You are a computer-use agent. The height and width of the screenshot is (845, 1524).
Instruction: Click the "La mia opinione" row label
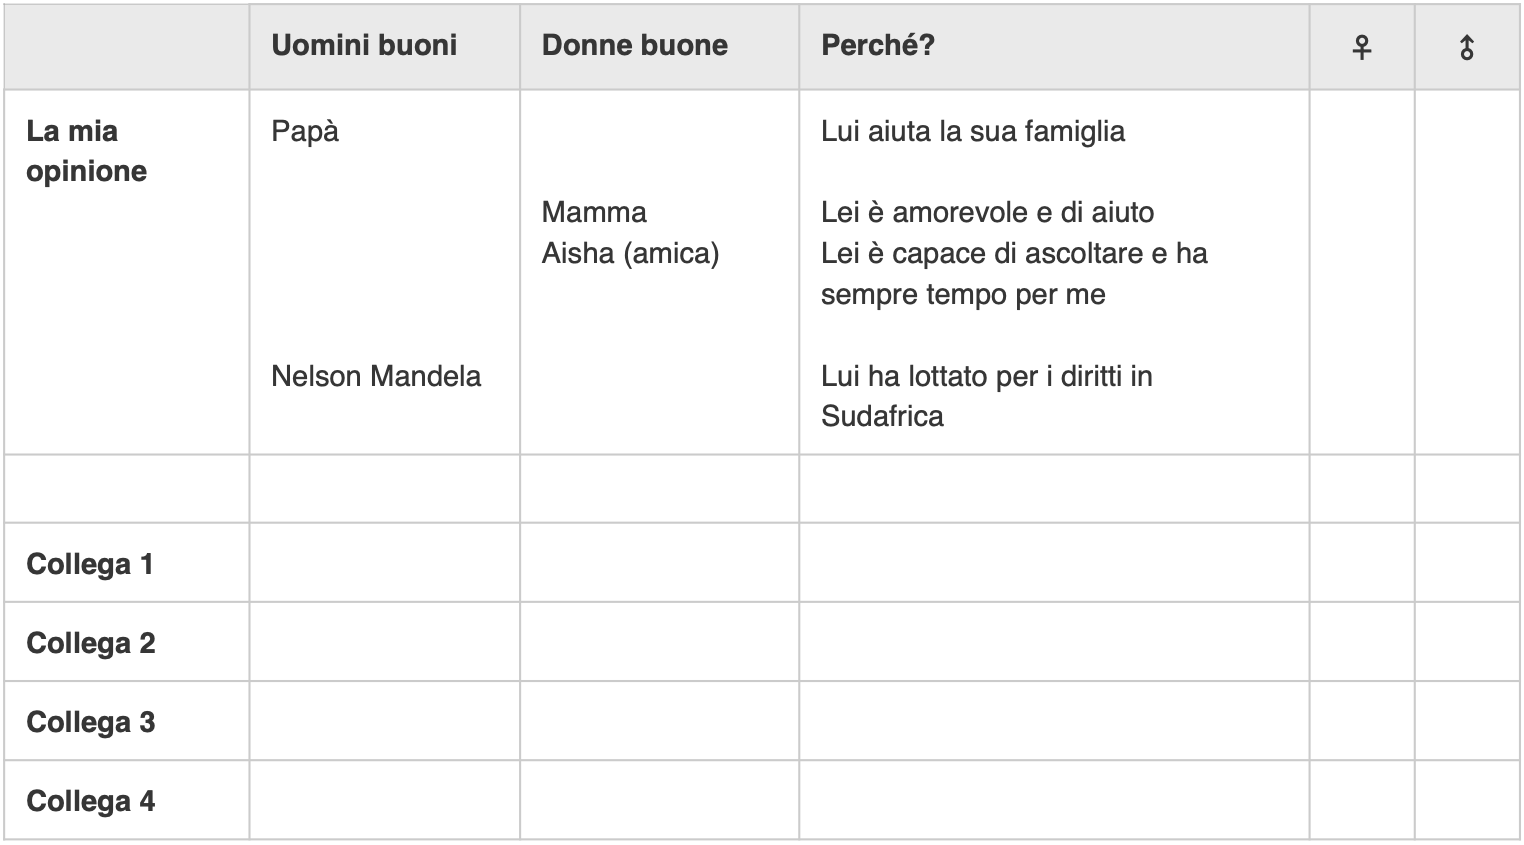[86, 151]
